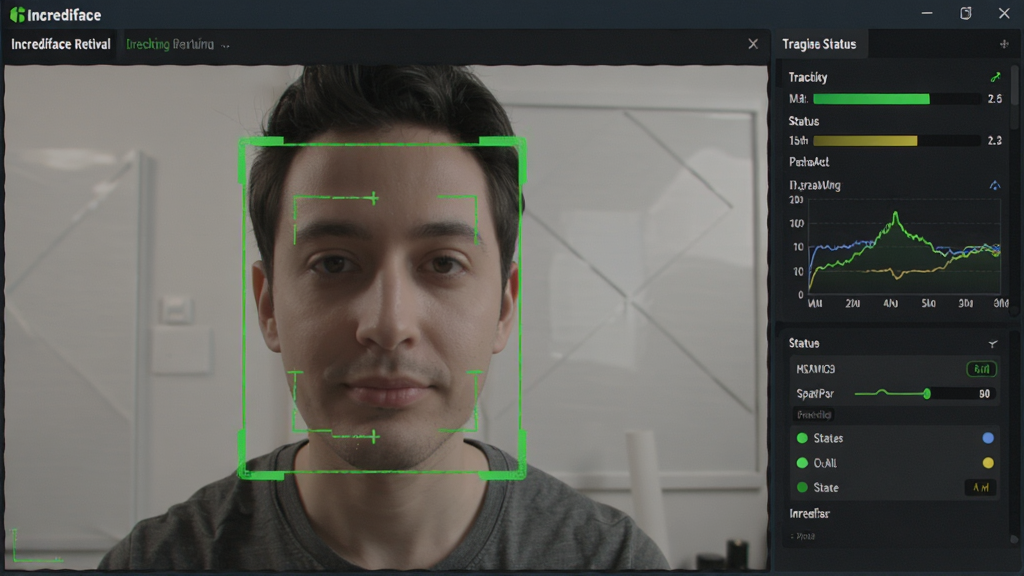
Task: Click the green peak in the line graph
Action: tap(895, 216)
